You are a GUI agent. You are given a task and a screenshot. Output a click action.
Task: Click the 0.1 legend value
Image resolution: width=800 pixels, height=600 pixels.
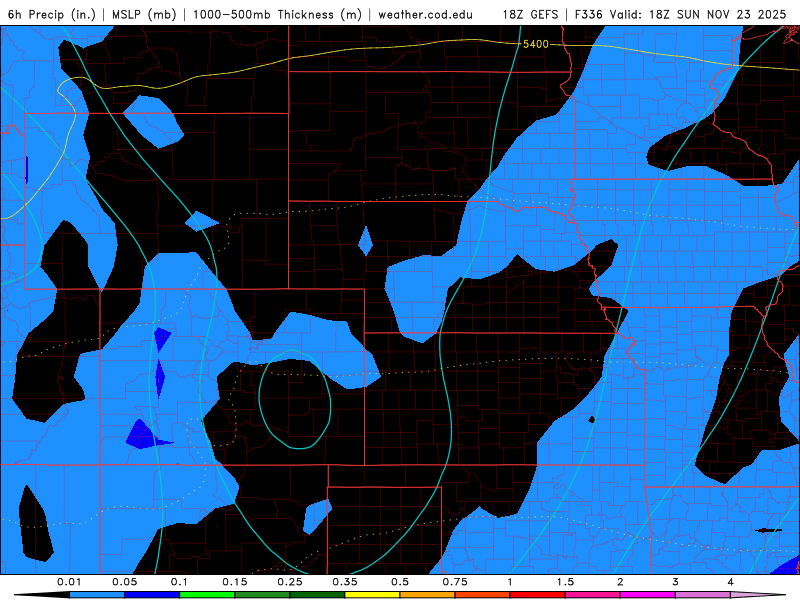pos(179,582)
